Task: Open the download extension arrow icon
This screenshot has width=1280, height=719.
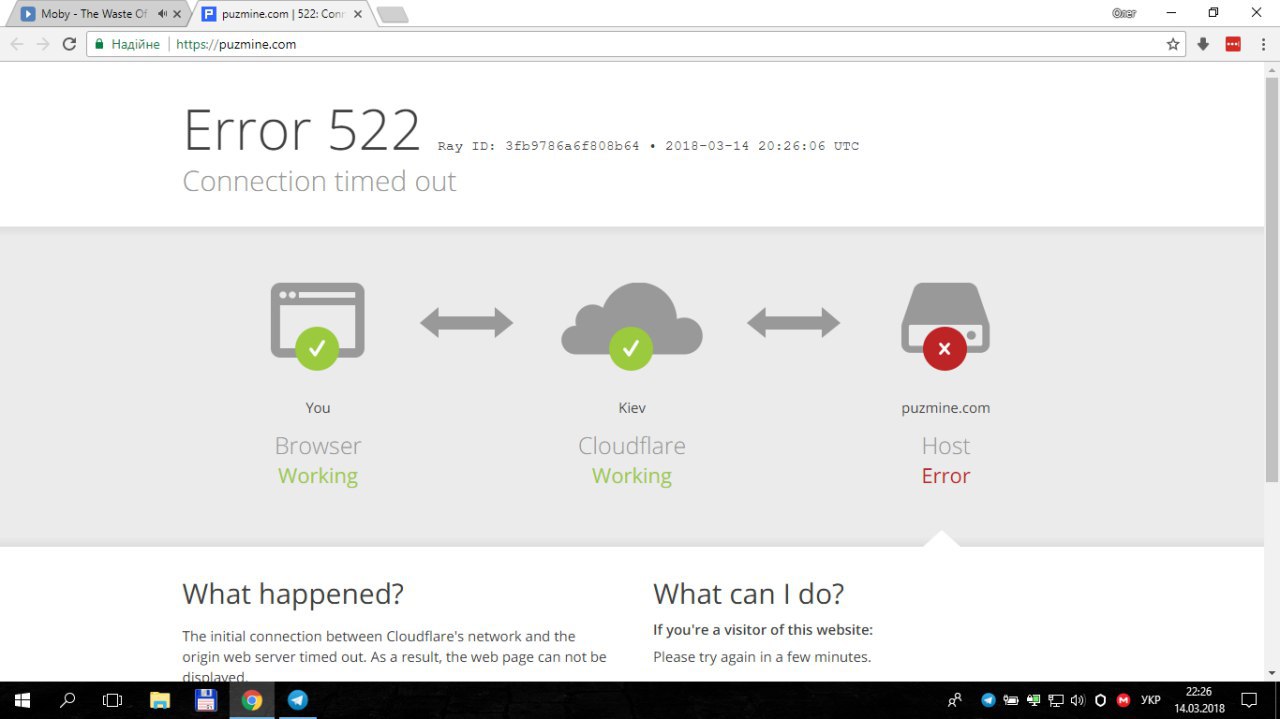Action: tap(1203, 44)
